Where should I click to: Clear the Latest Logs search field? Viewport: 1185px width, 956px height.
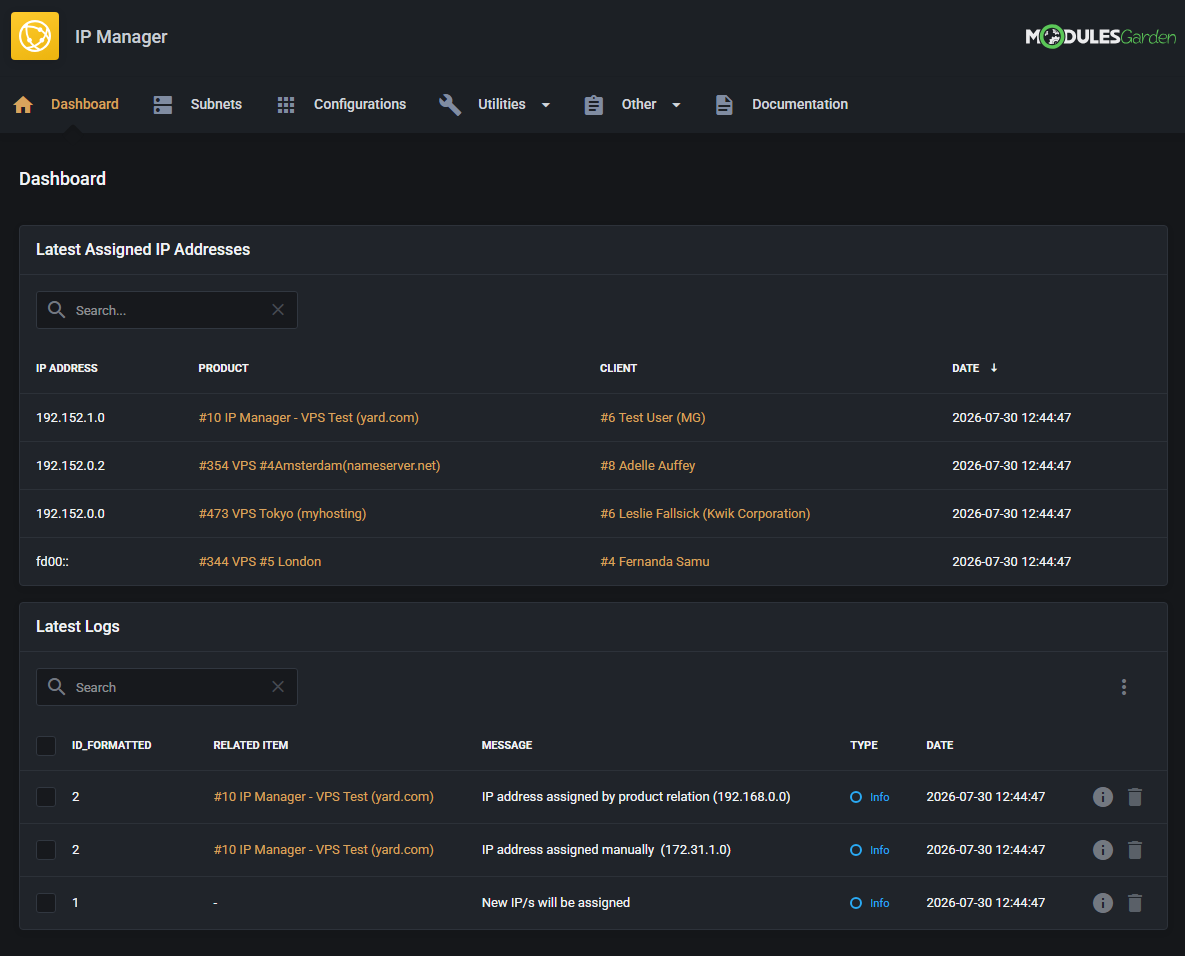pos(278,687)
